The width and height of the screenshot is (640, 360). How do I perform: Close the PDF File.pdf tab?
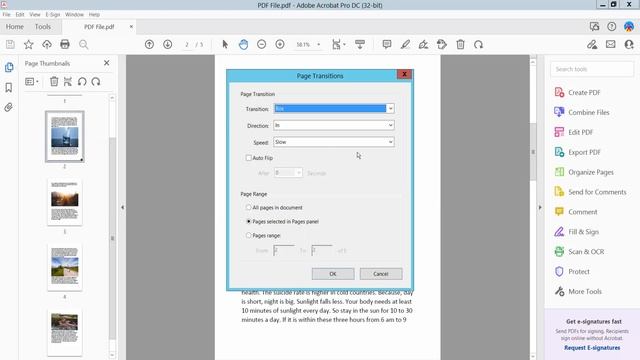click(131, 27)
